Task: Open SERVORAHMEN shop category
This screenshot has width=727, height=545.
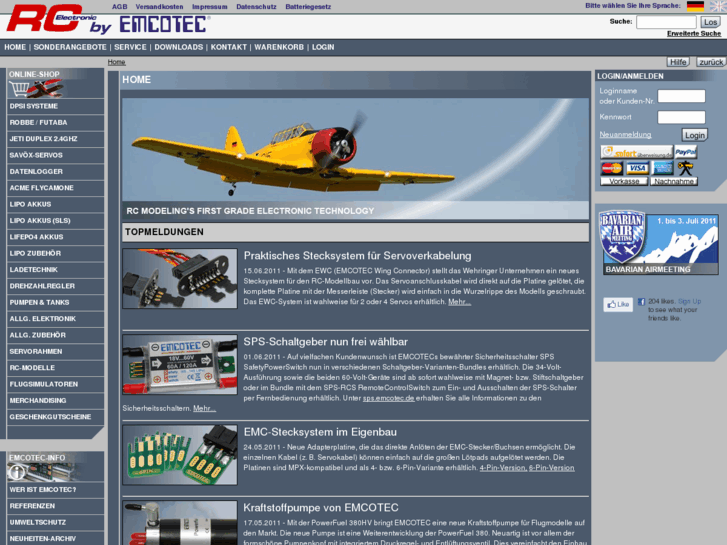Action: tap(56, 351)
